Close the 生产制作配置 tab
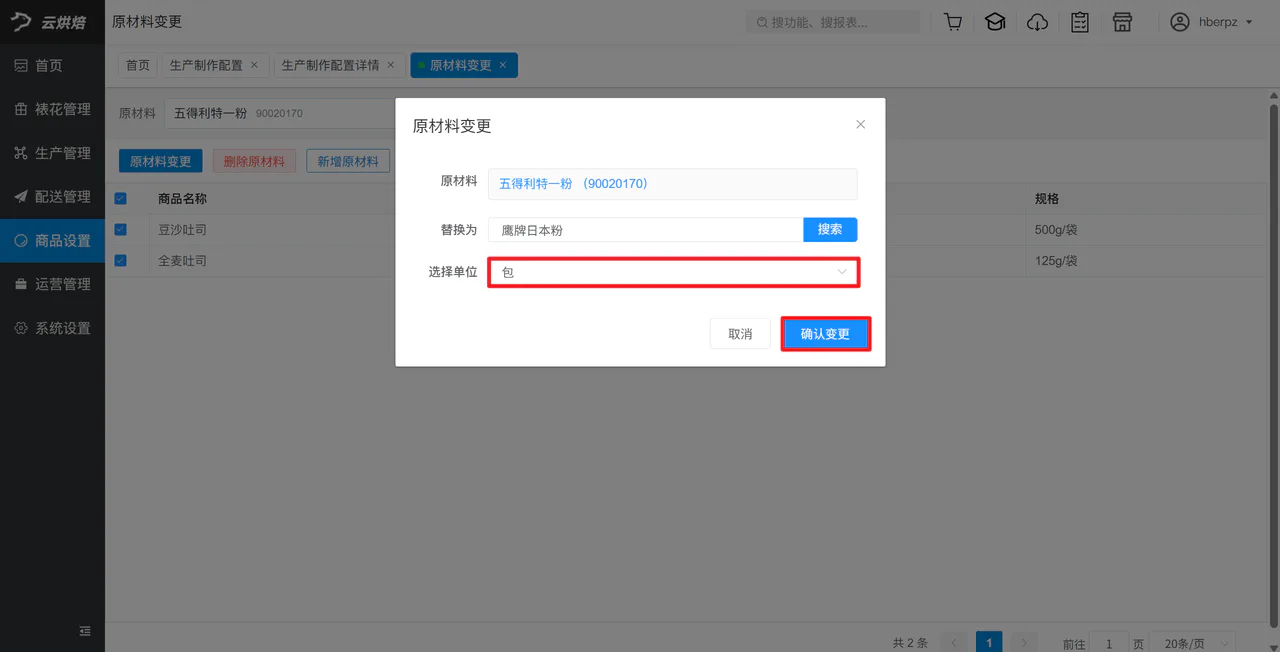Viewport: 1280px width, 652px height. click(254, 65)
